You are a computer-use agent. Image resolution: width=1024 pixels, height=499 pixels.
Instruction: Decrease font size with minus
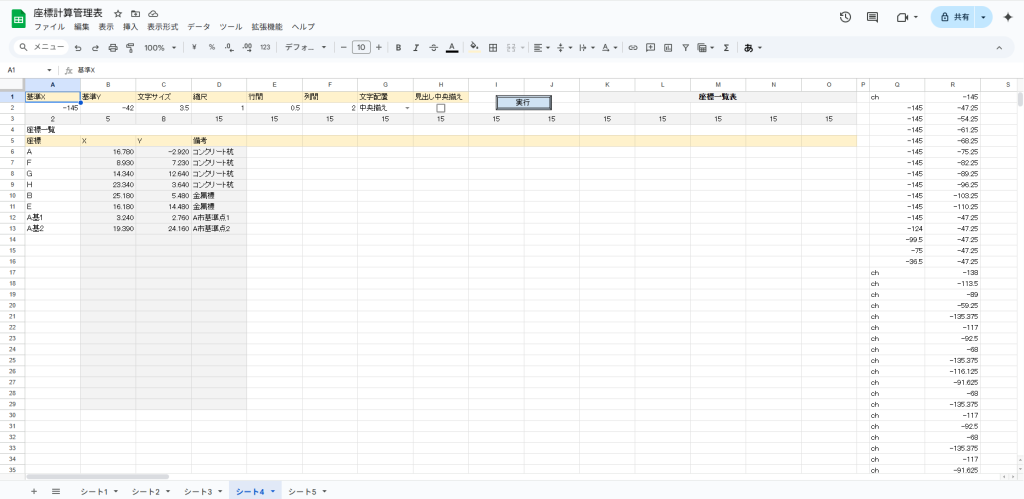[344, 48]
